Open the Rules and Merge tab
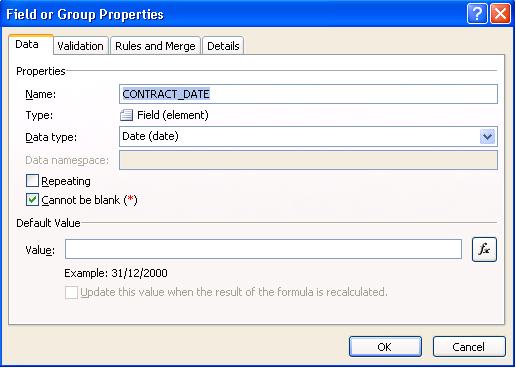The height and width of the screenshot is (368, 516). (155, 46)
